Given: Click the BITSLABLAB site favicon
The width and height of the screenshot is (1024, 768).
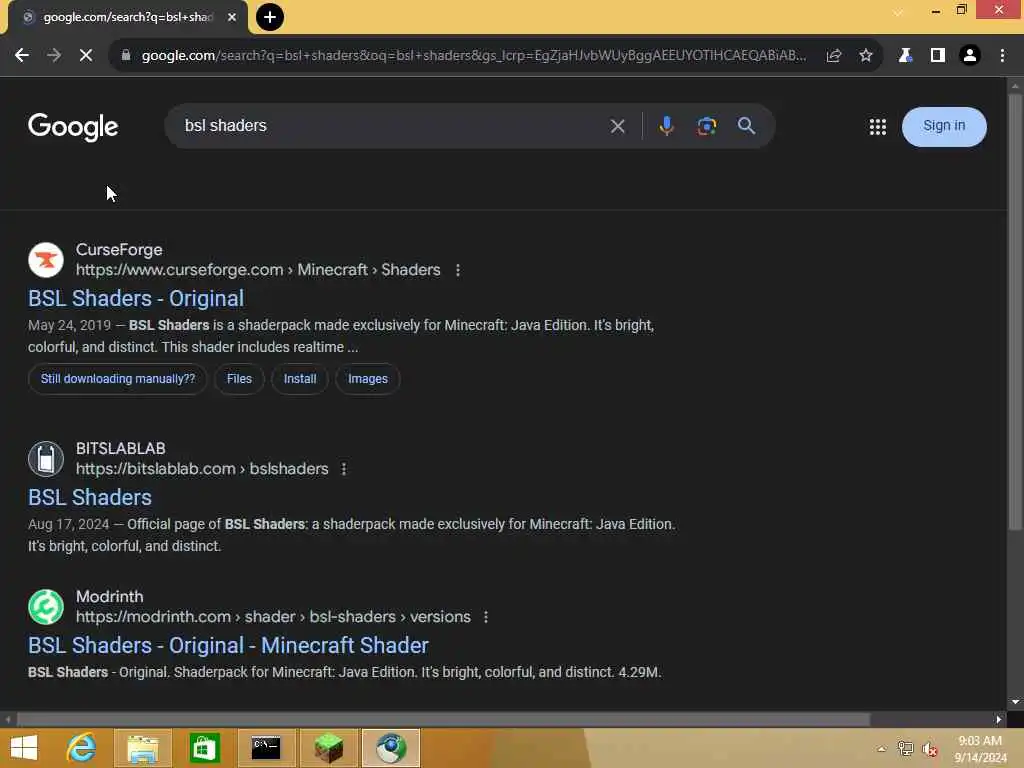Looking at the screenshot, I should (46, 458).
